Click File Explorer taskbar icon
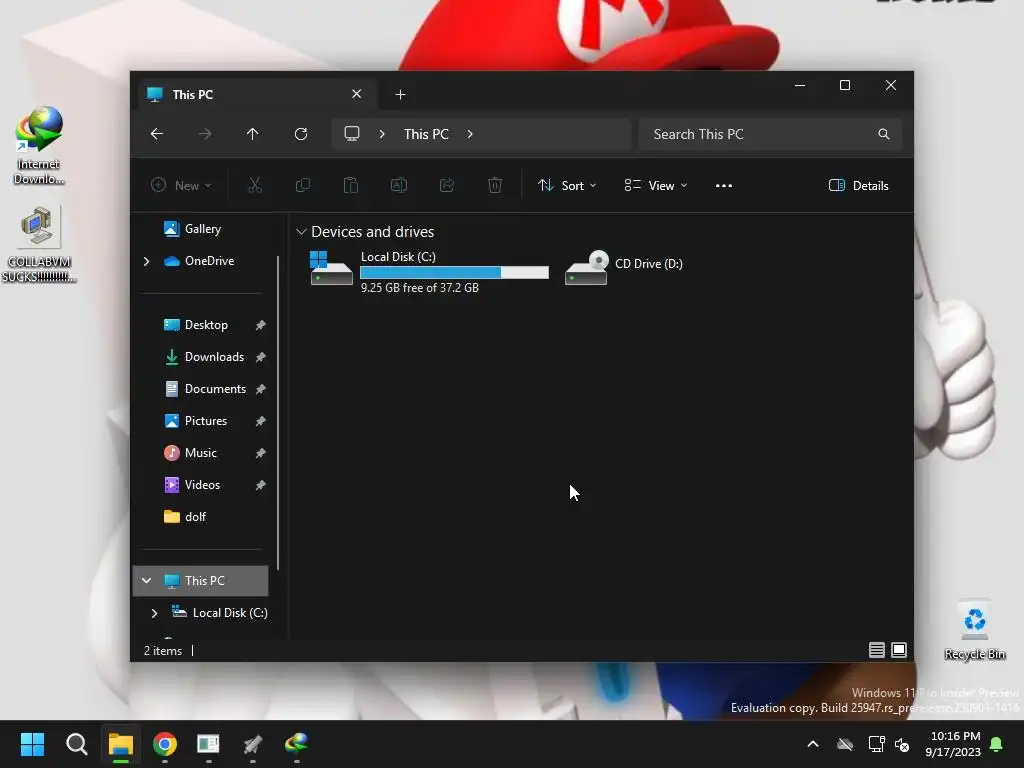The image size is (1024, 768). point(121,744)
